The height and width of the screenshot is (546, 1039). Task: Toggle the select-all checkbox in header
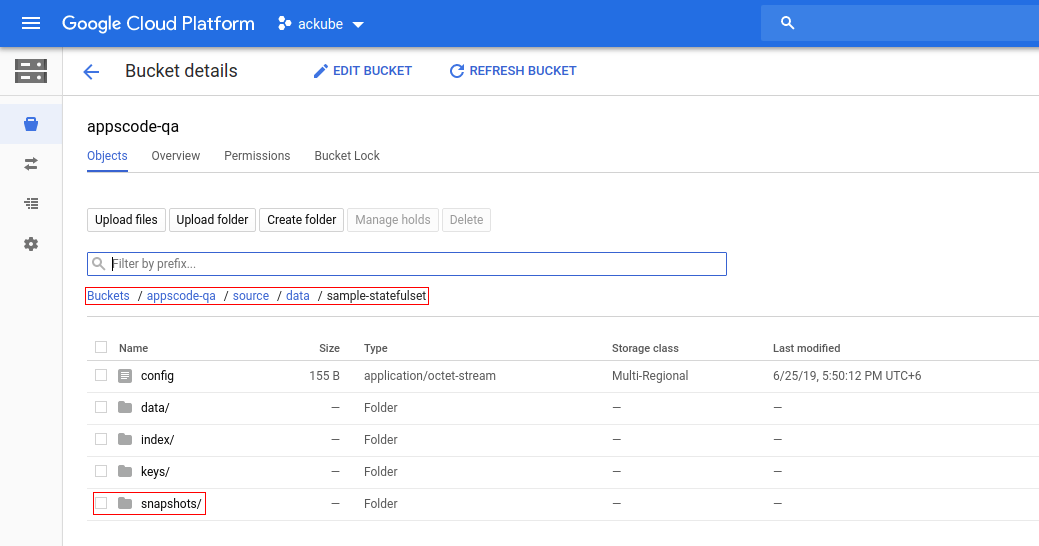[x=101, y=348]
